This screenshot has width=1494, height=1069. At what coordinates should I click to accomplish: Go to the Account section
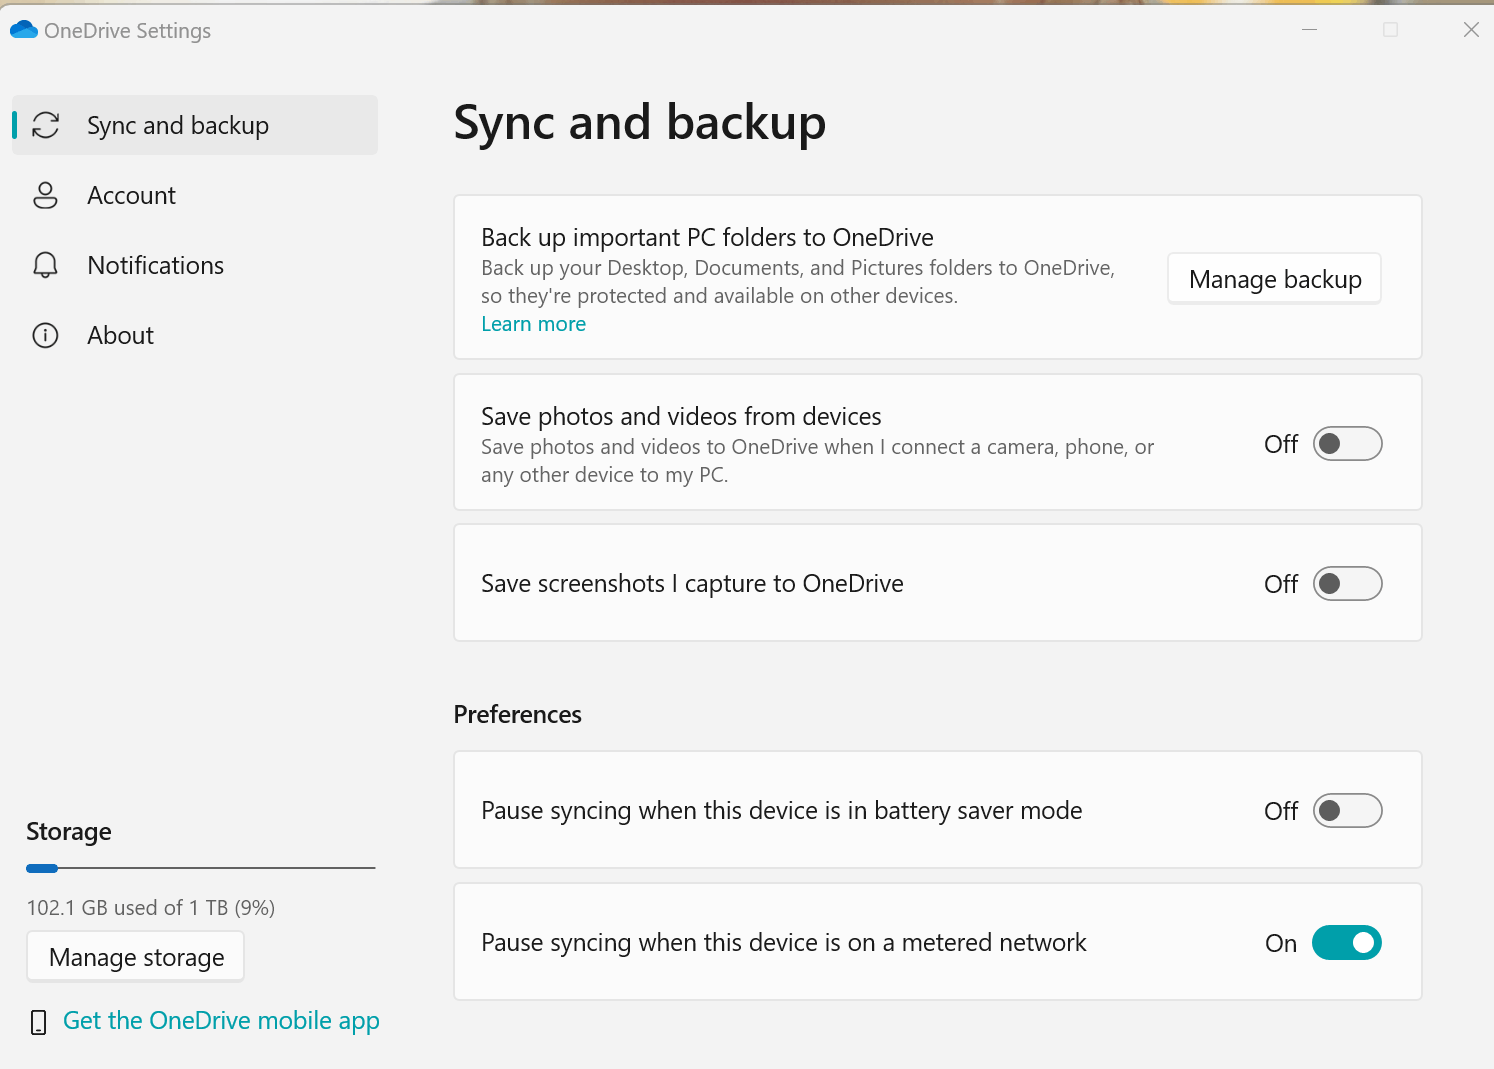195,195
